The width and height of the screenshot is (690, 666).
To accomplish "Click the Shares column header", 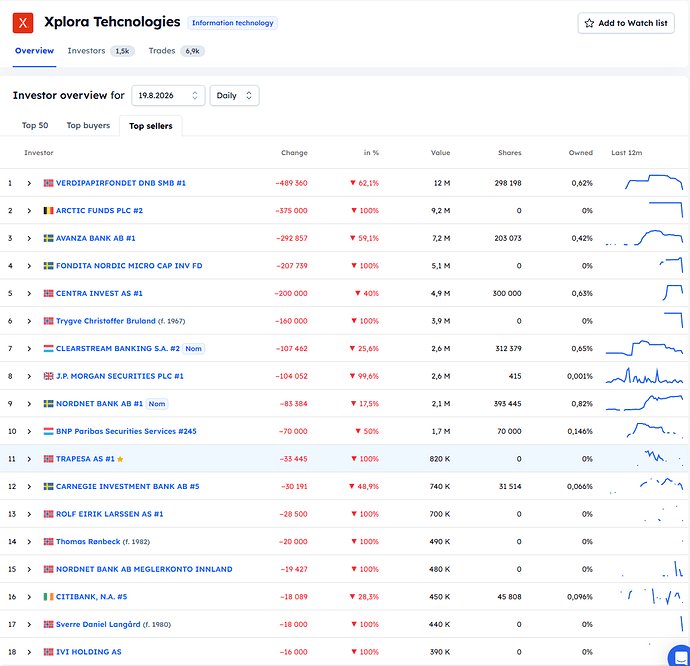I will coord(510,153).
